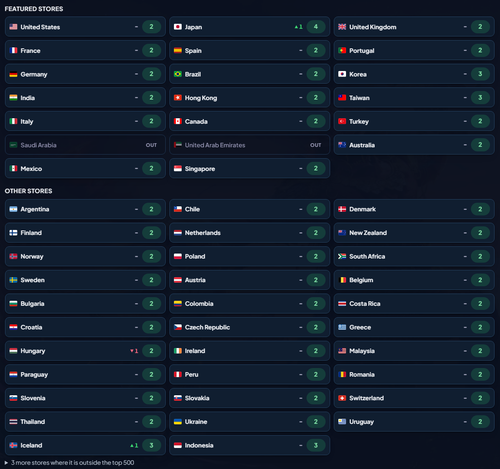Click the Malaysia store name
500x469 pixels.
pos(362,351)
